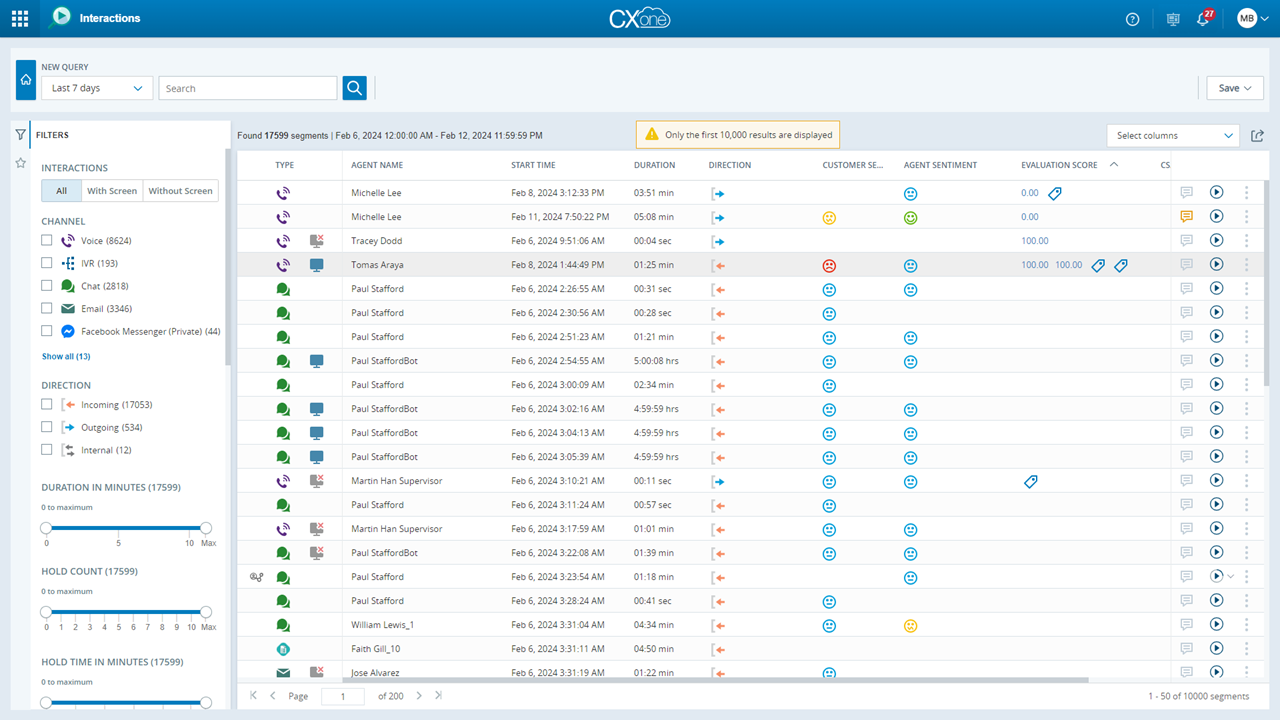Click the tag icon beside Michelle Lee's evaluation score
The image size is (1280, 720).
[1055, 192]
